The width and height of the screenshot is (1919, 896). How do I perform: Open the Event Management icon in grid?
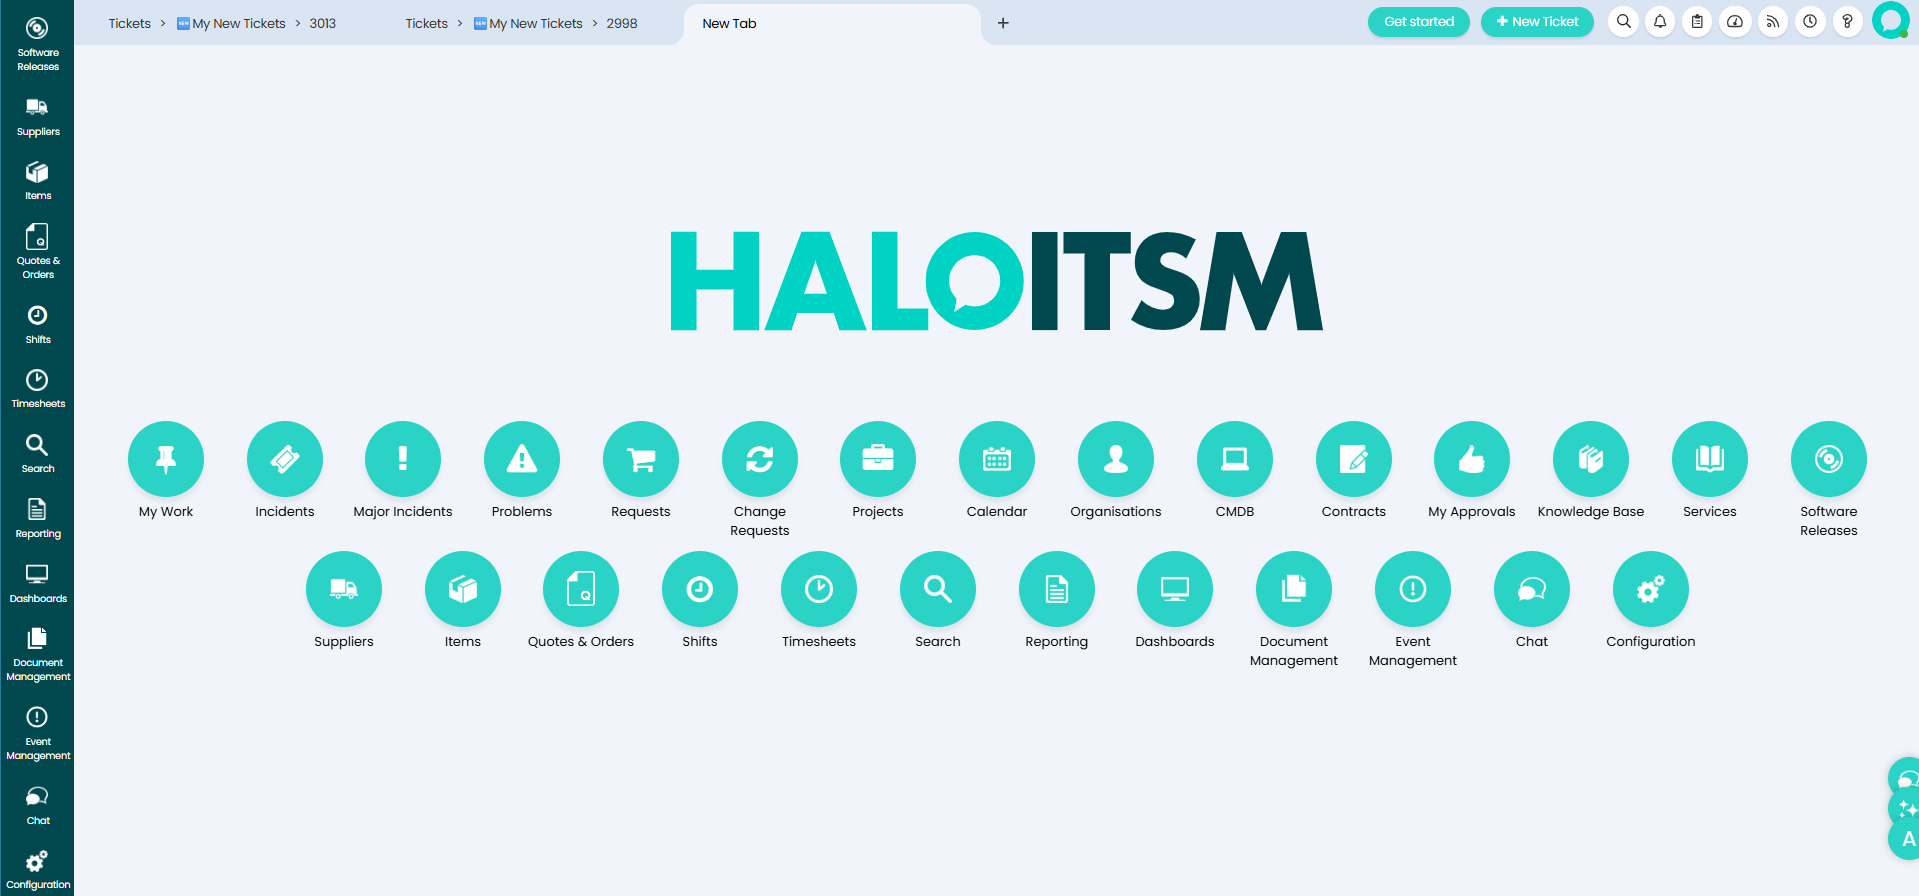pyautogui.click(x=1413, y=589)
